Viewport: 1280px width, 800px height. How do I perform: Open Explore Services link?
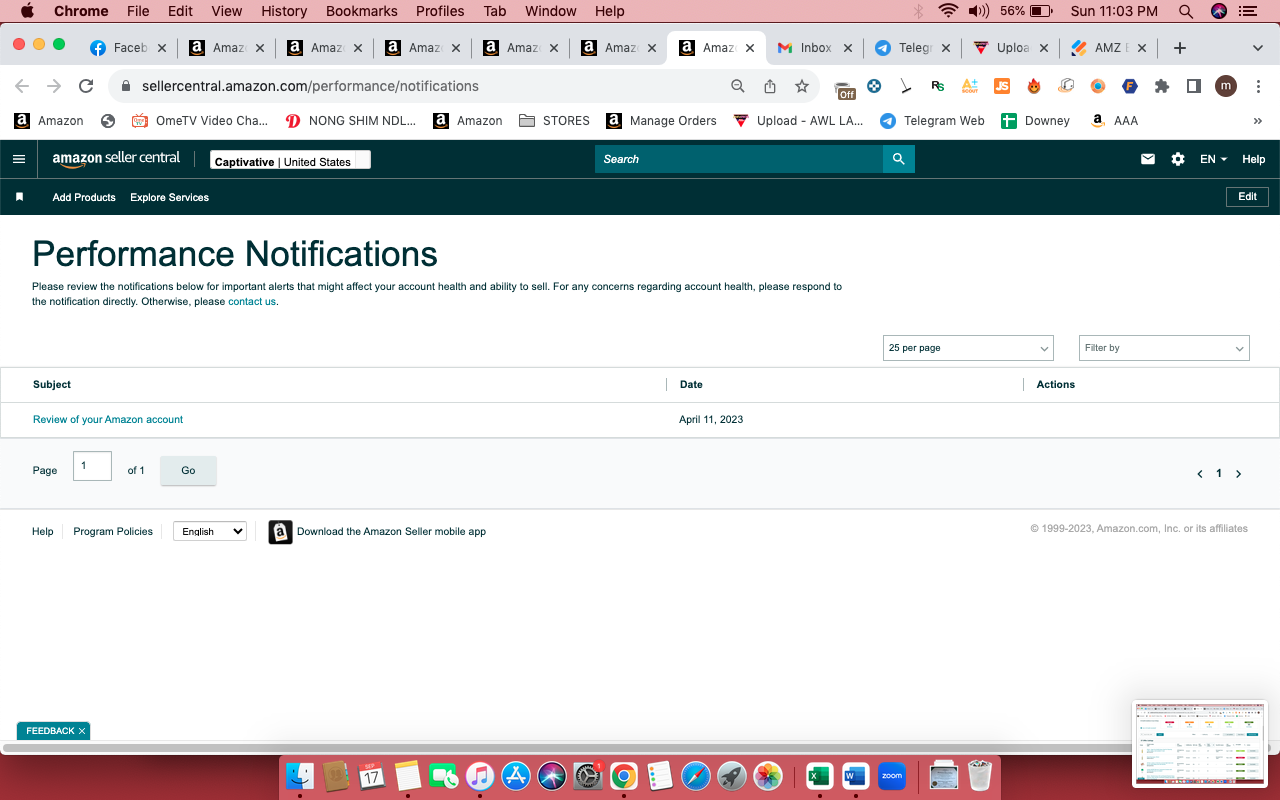point(169,198)
